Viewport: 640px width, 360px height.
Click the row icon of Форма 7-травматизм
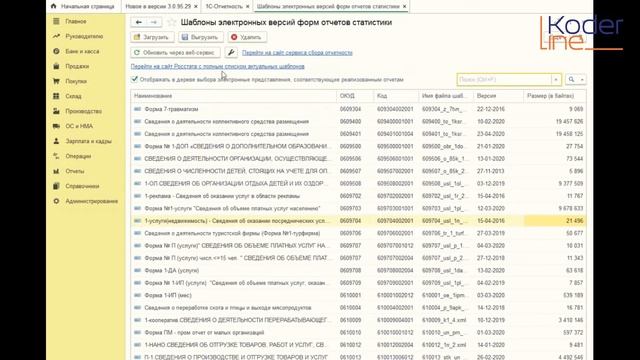click(138, 109)
